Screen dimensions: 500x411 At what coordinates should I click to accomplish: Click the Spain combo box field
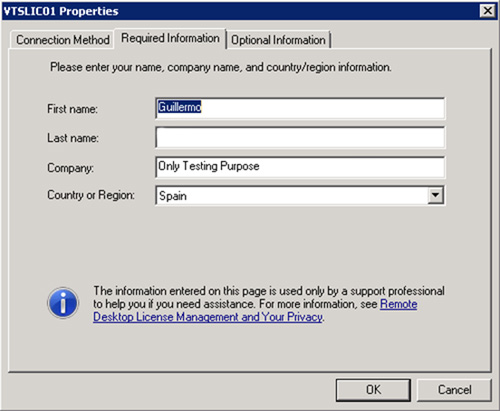tap(300, 195)
